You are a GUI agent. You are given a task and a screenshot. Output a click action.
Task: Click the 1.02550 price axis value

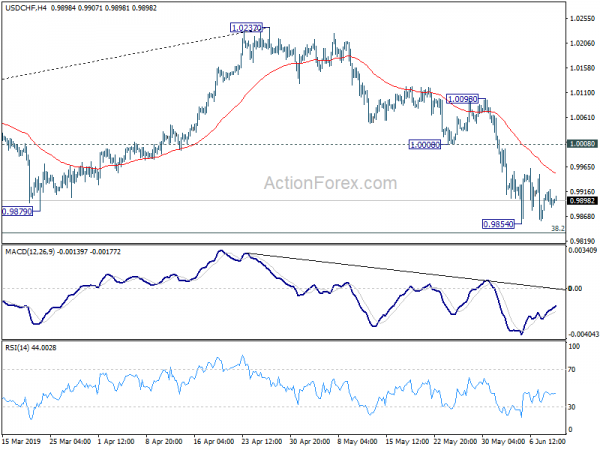(582, 18)
